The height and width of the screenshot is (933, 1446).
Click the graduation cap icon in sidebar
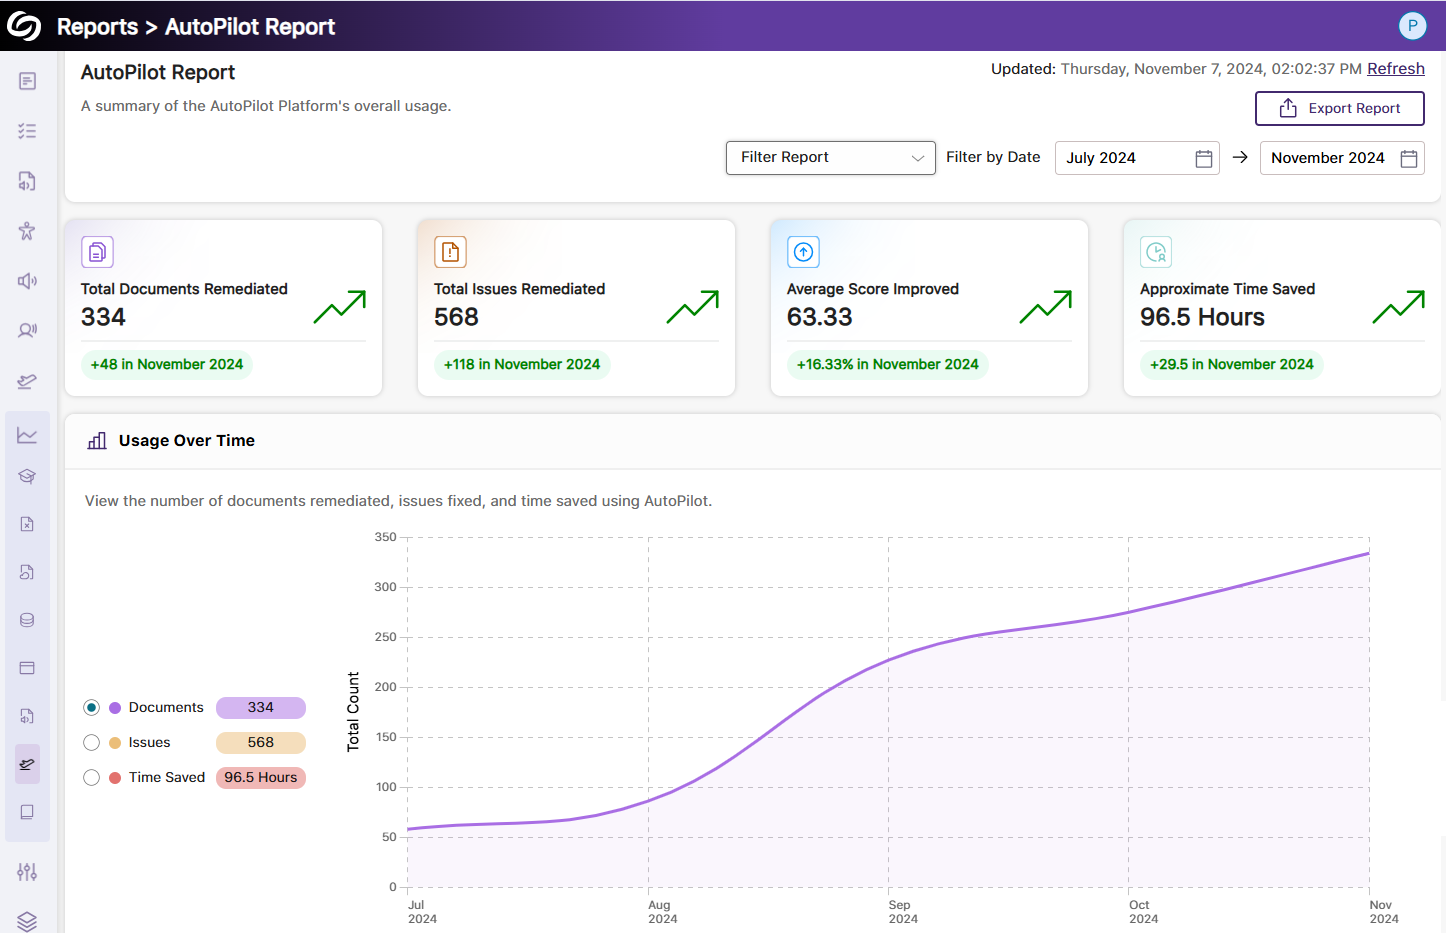click(27, 476)
